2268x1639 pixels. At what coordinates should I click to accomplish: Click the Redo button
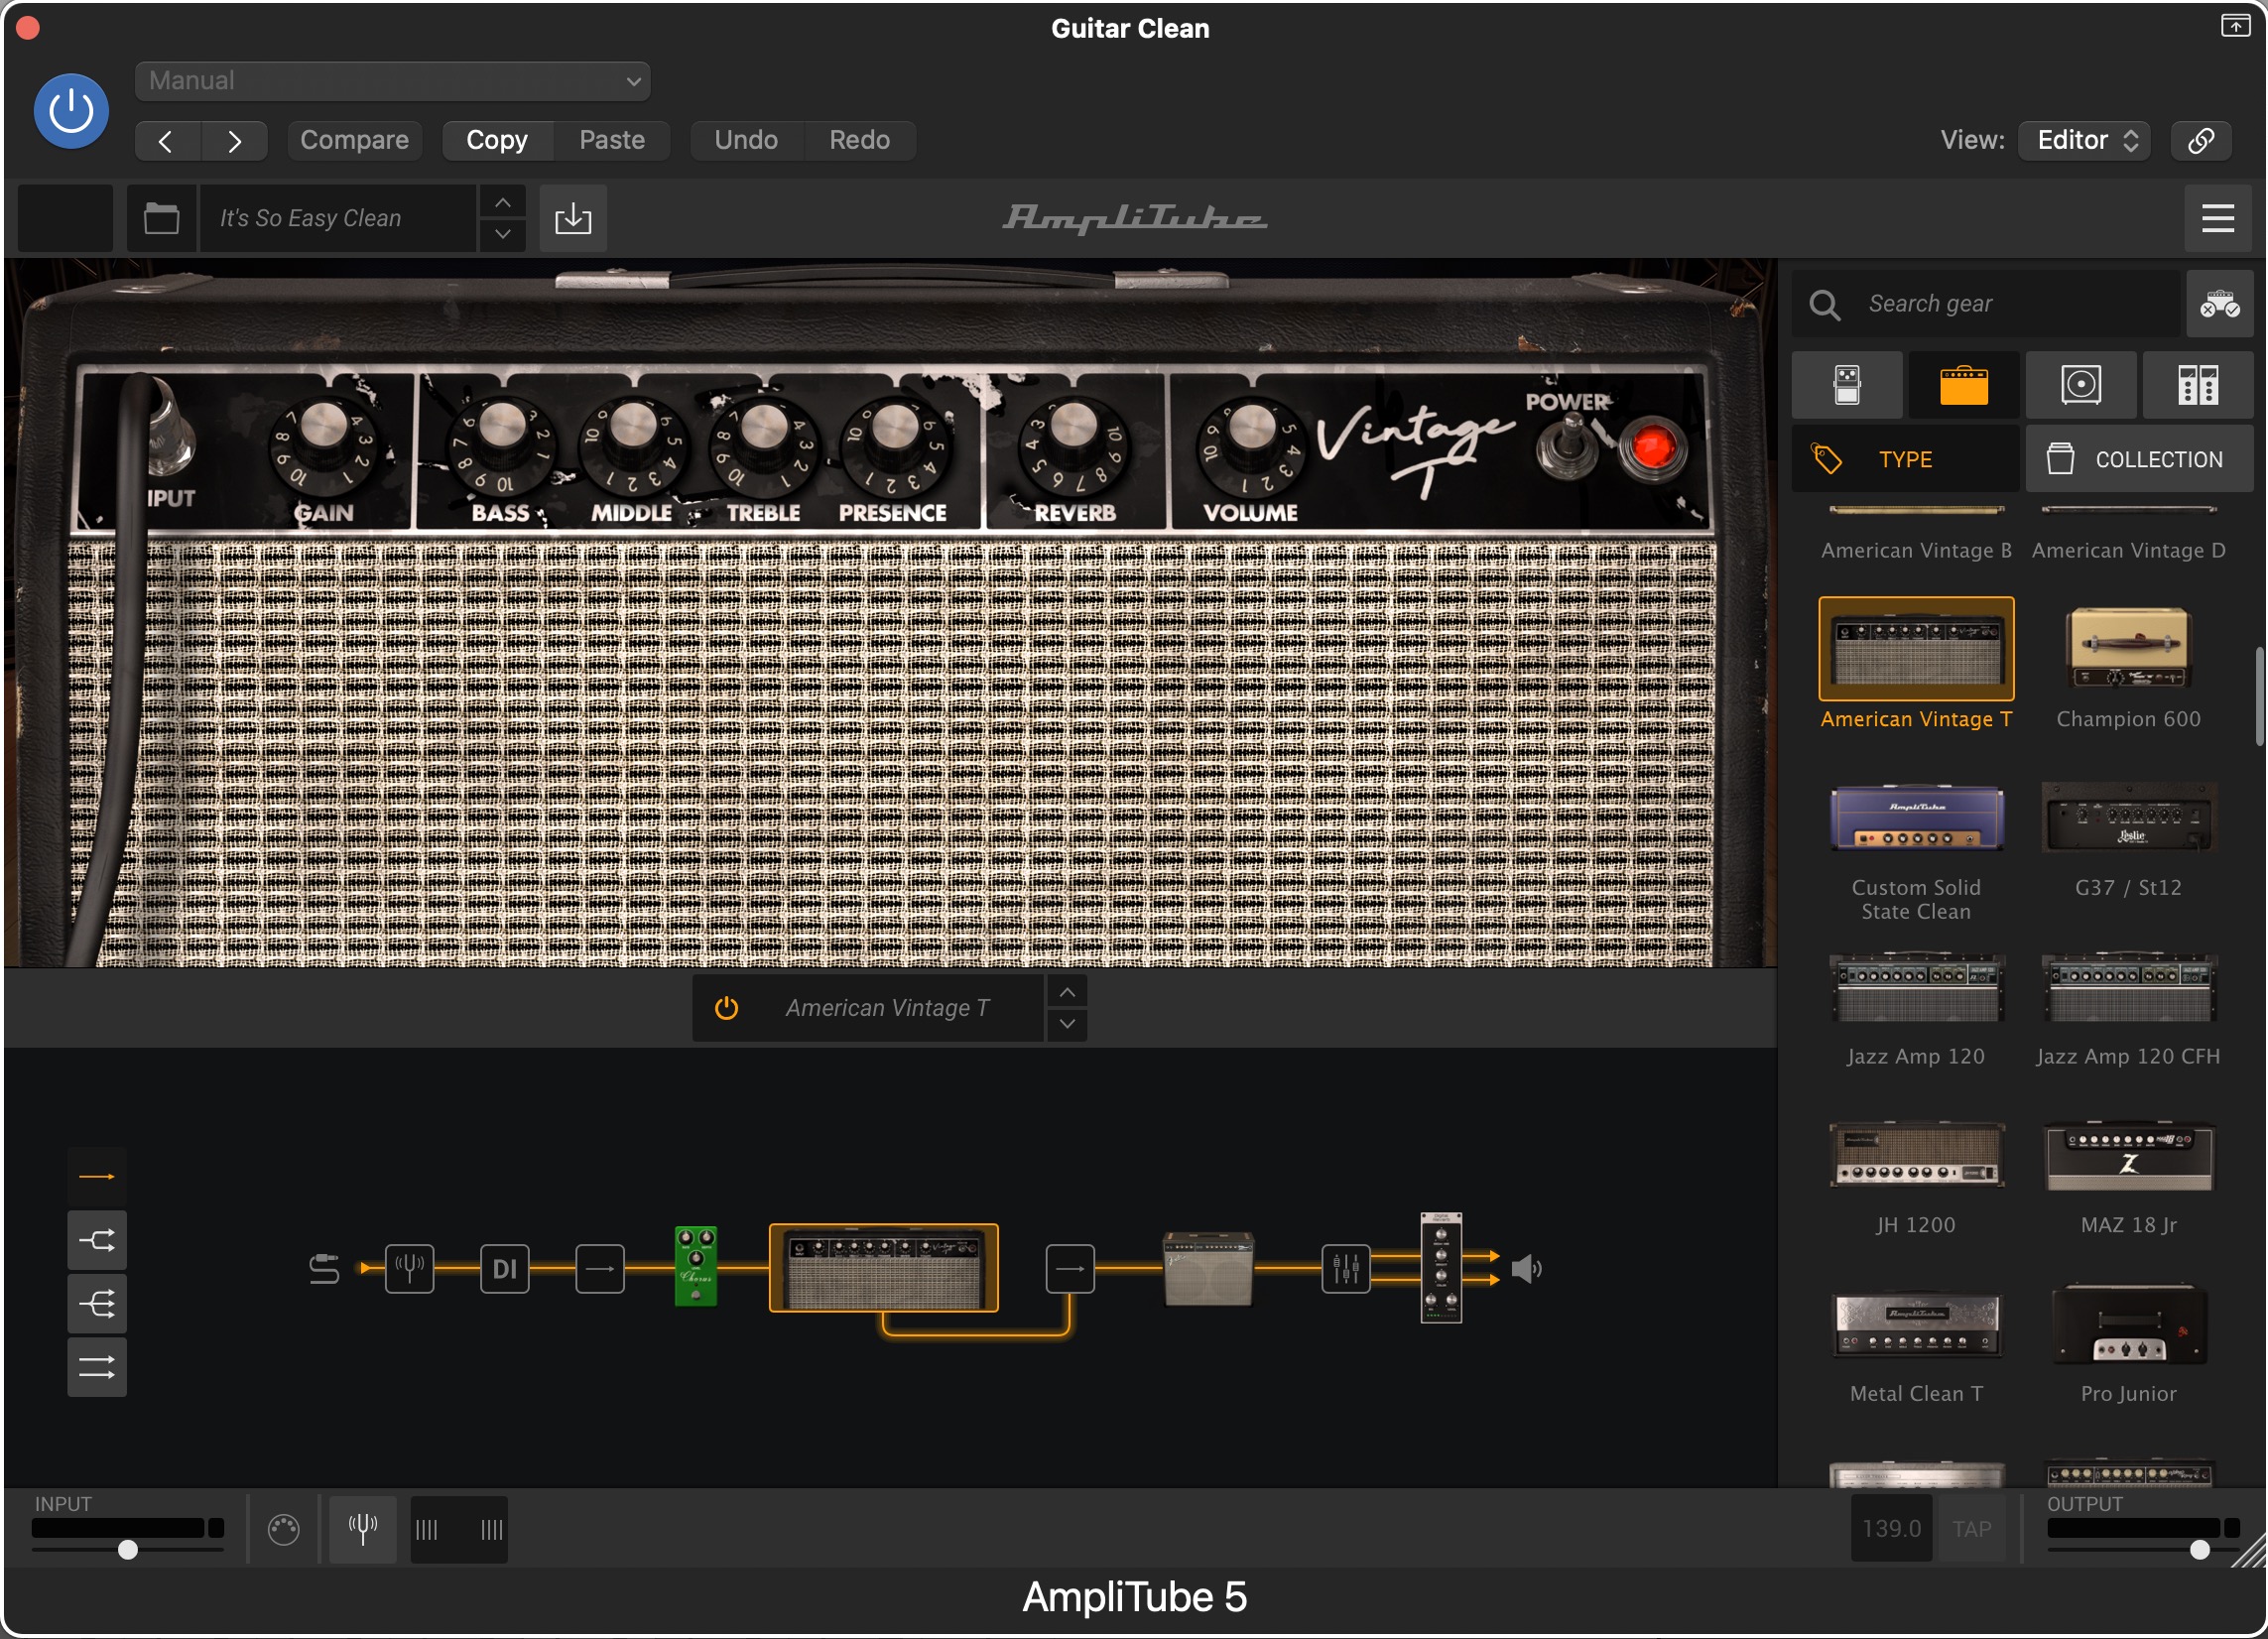[859, 140]
